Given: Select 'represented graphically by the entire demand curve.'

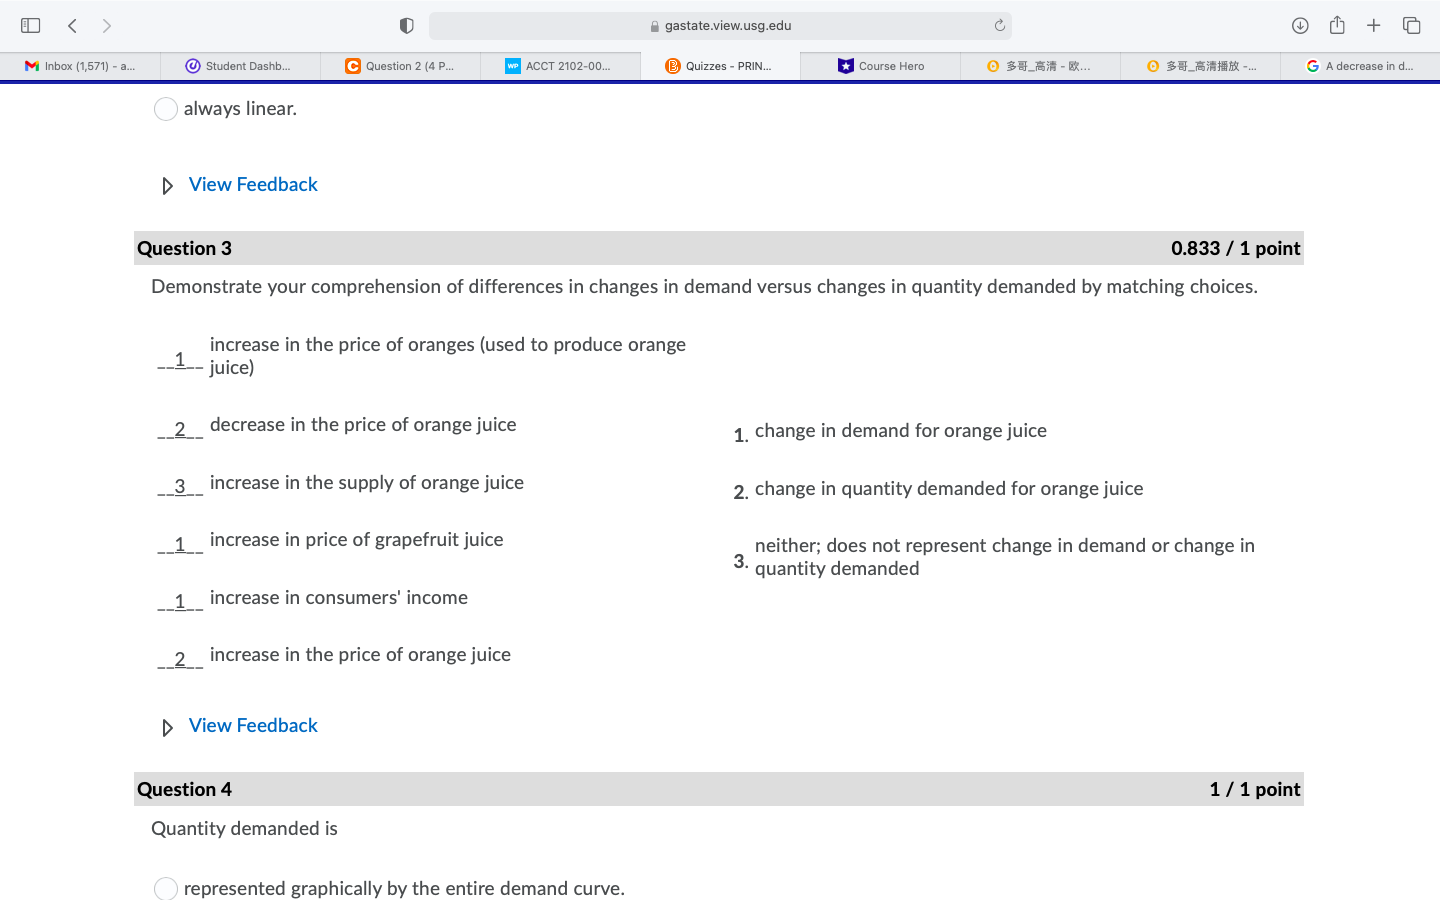Looking at the screenshot, I should (x=165, y=888).
